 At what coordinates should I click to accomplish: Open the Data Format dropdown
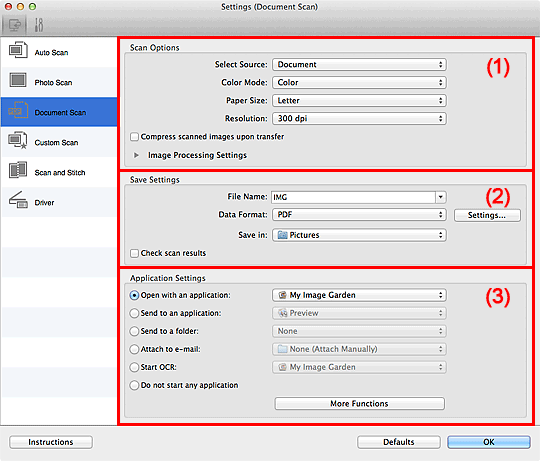tap(359, 214)
